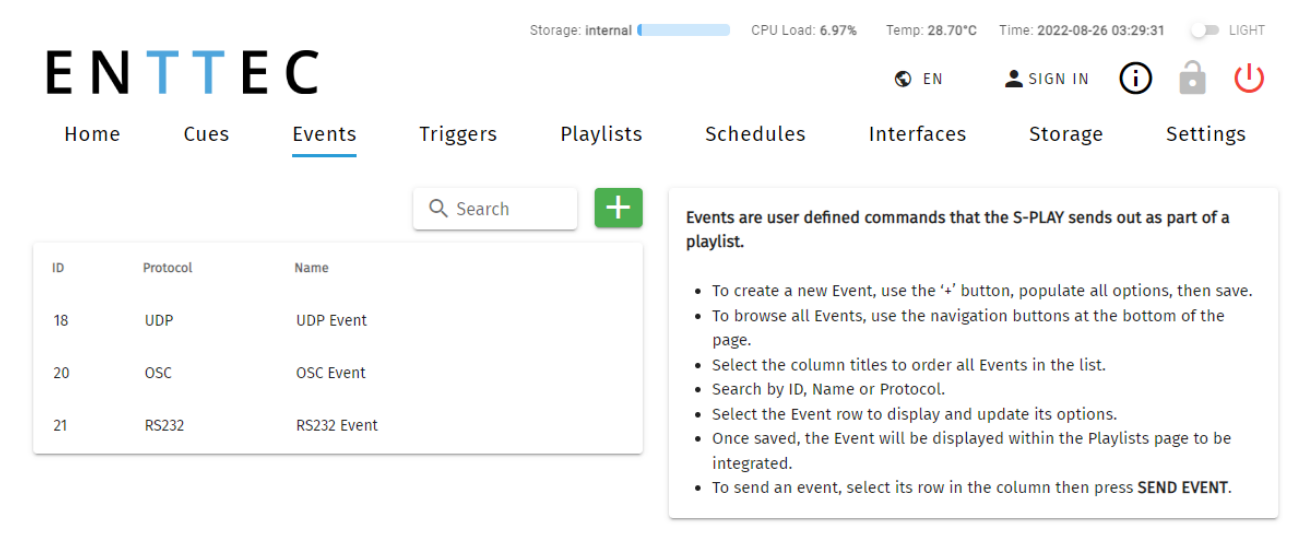Click the bold SEND EVENT text in help
Image resolution: width=1308 pixels, height=540 pixels.
point(1183,488)
